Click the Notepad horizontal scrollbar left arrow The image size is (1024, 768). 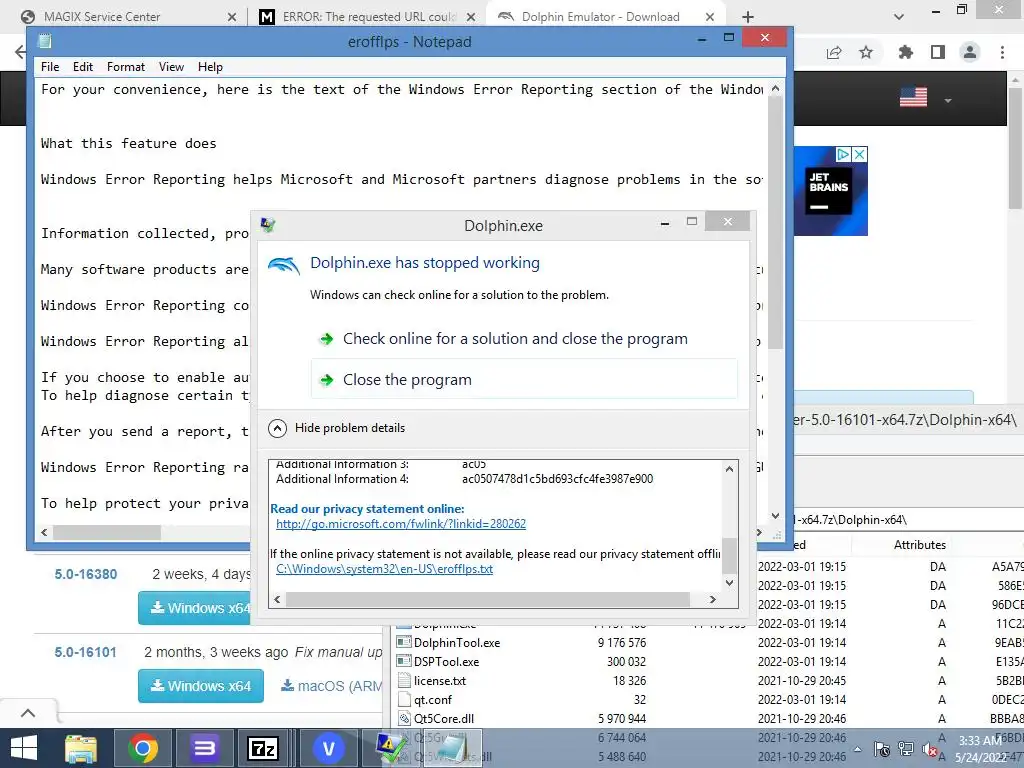coord(44,533)
